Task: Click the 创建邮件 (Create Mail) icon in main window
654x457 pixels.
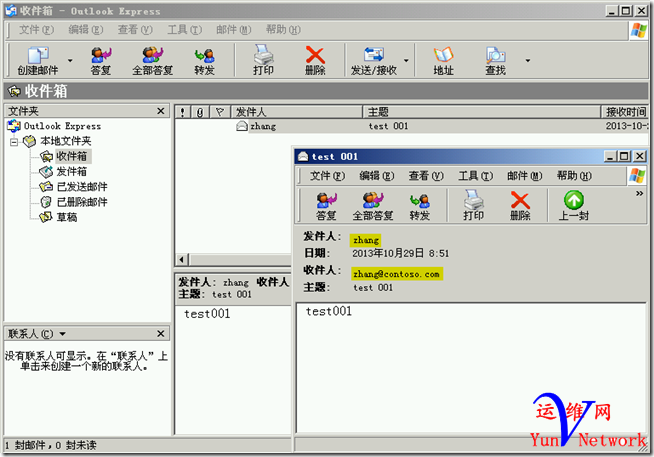Action: [x=38, y=60]
